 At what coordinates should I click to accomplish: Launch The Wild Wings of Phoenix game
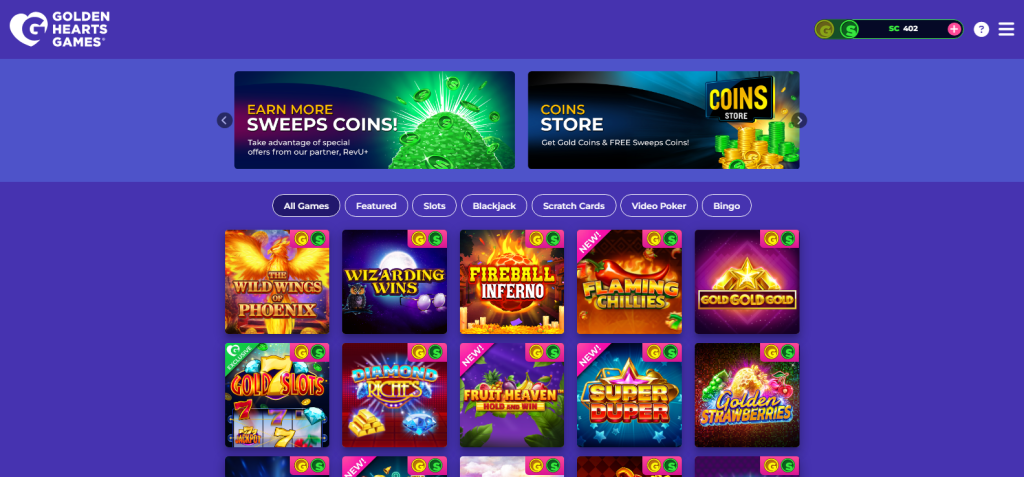pos(277,282)
